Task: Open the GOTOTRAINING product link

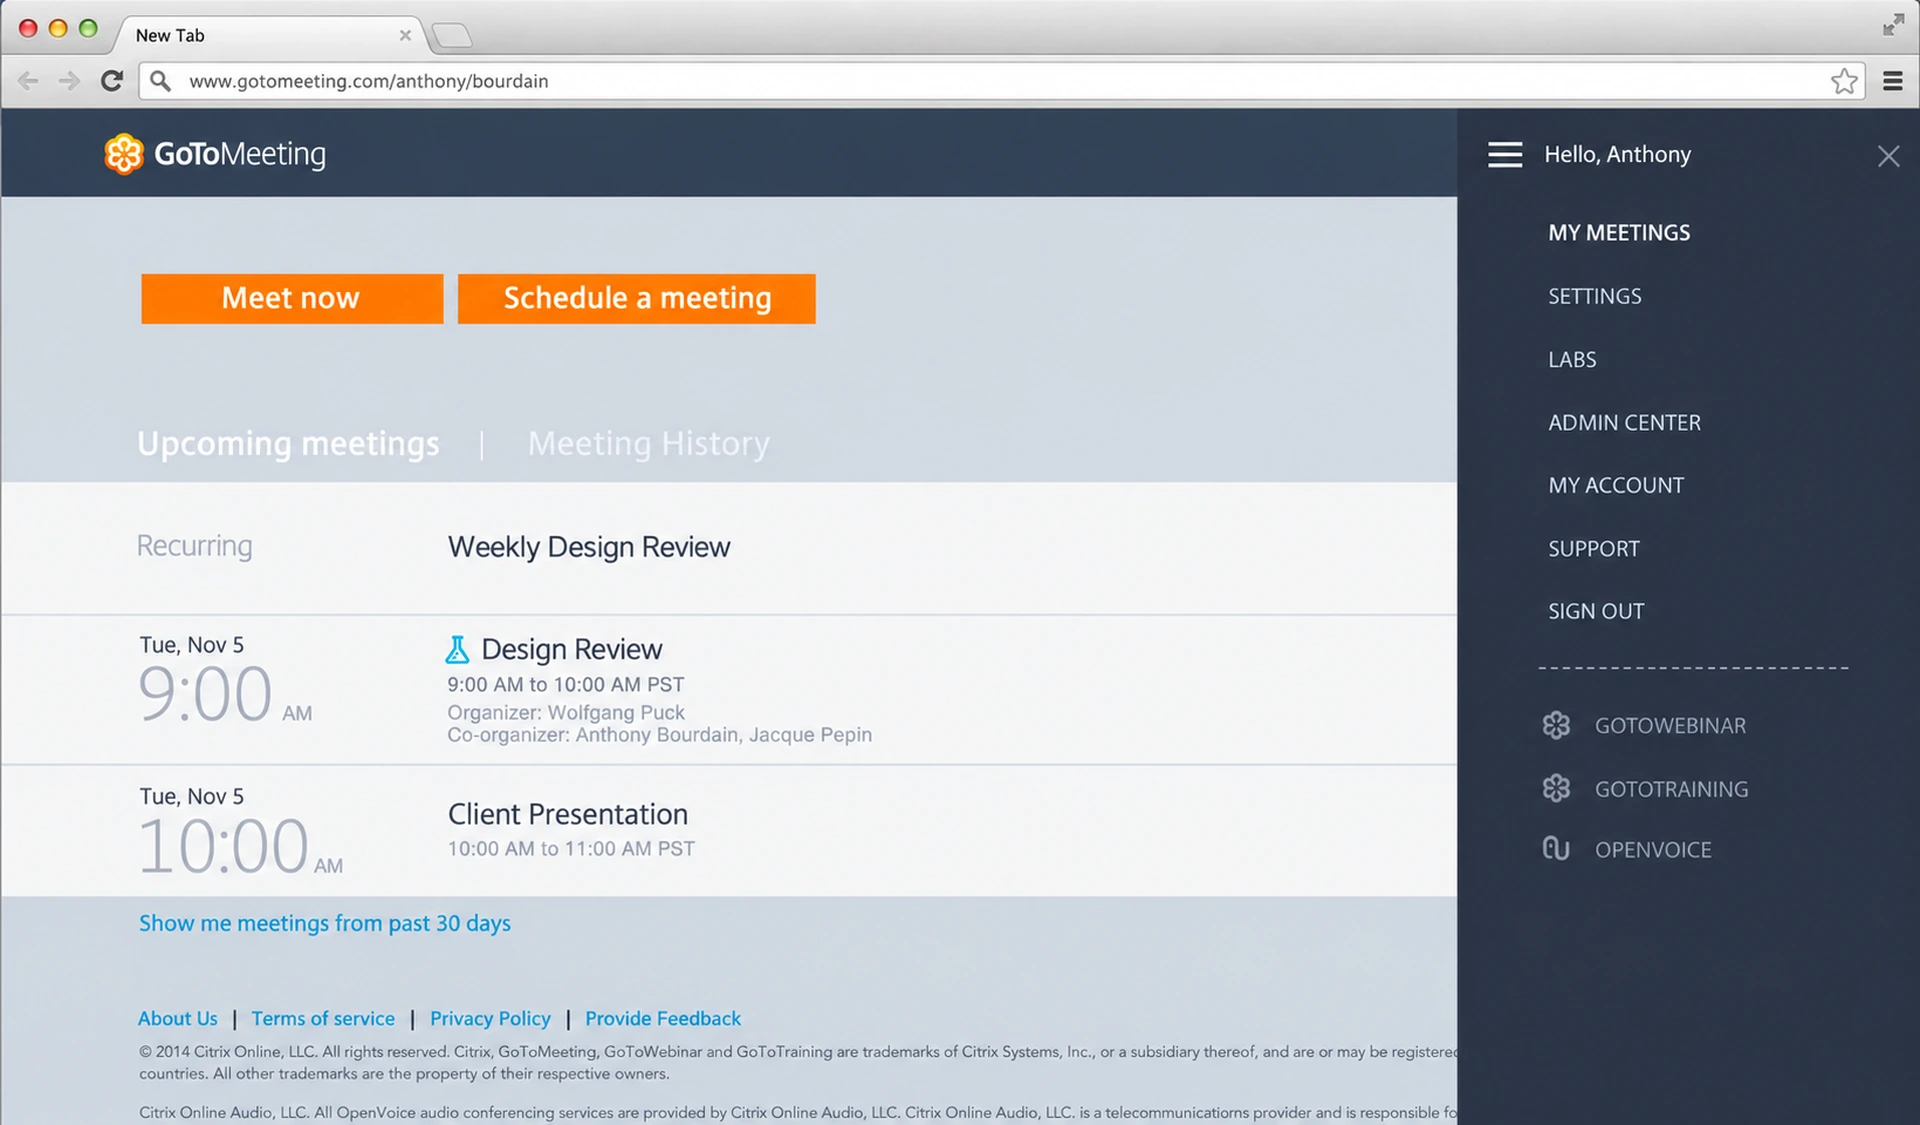Action: 1671,789
